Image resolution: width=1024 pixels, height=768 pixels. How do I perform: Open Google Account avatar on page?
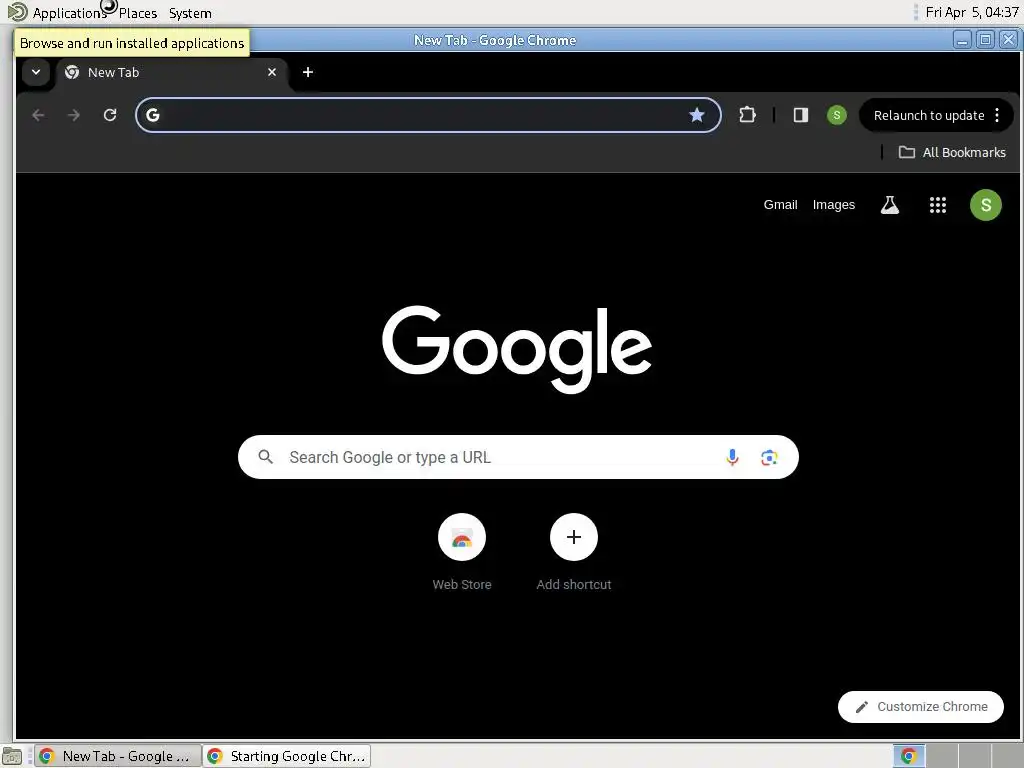pyautogui.click(x=985, y=205)
